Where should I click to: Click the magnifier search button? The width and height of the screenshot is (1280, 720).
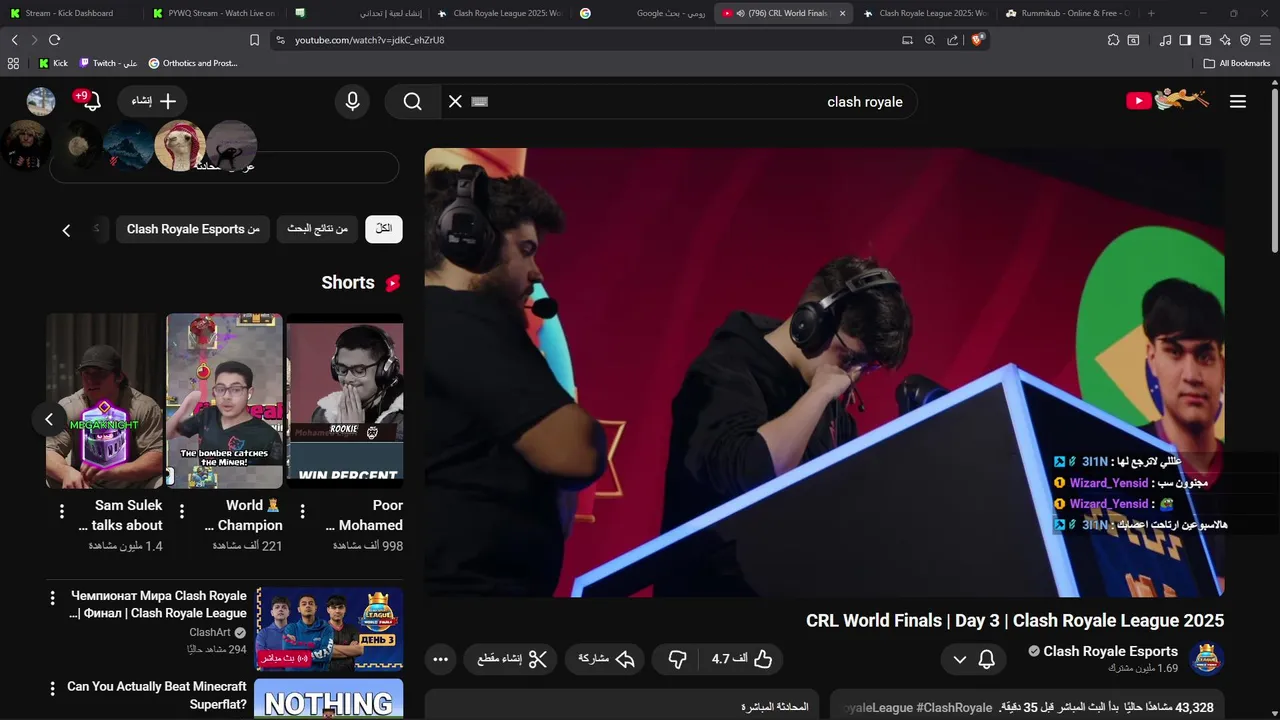(x=413, y=101)
